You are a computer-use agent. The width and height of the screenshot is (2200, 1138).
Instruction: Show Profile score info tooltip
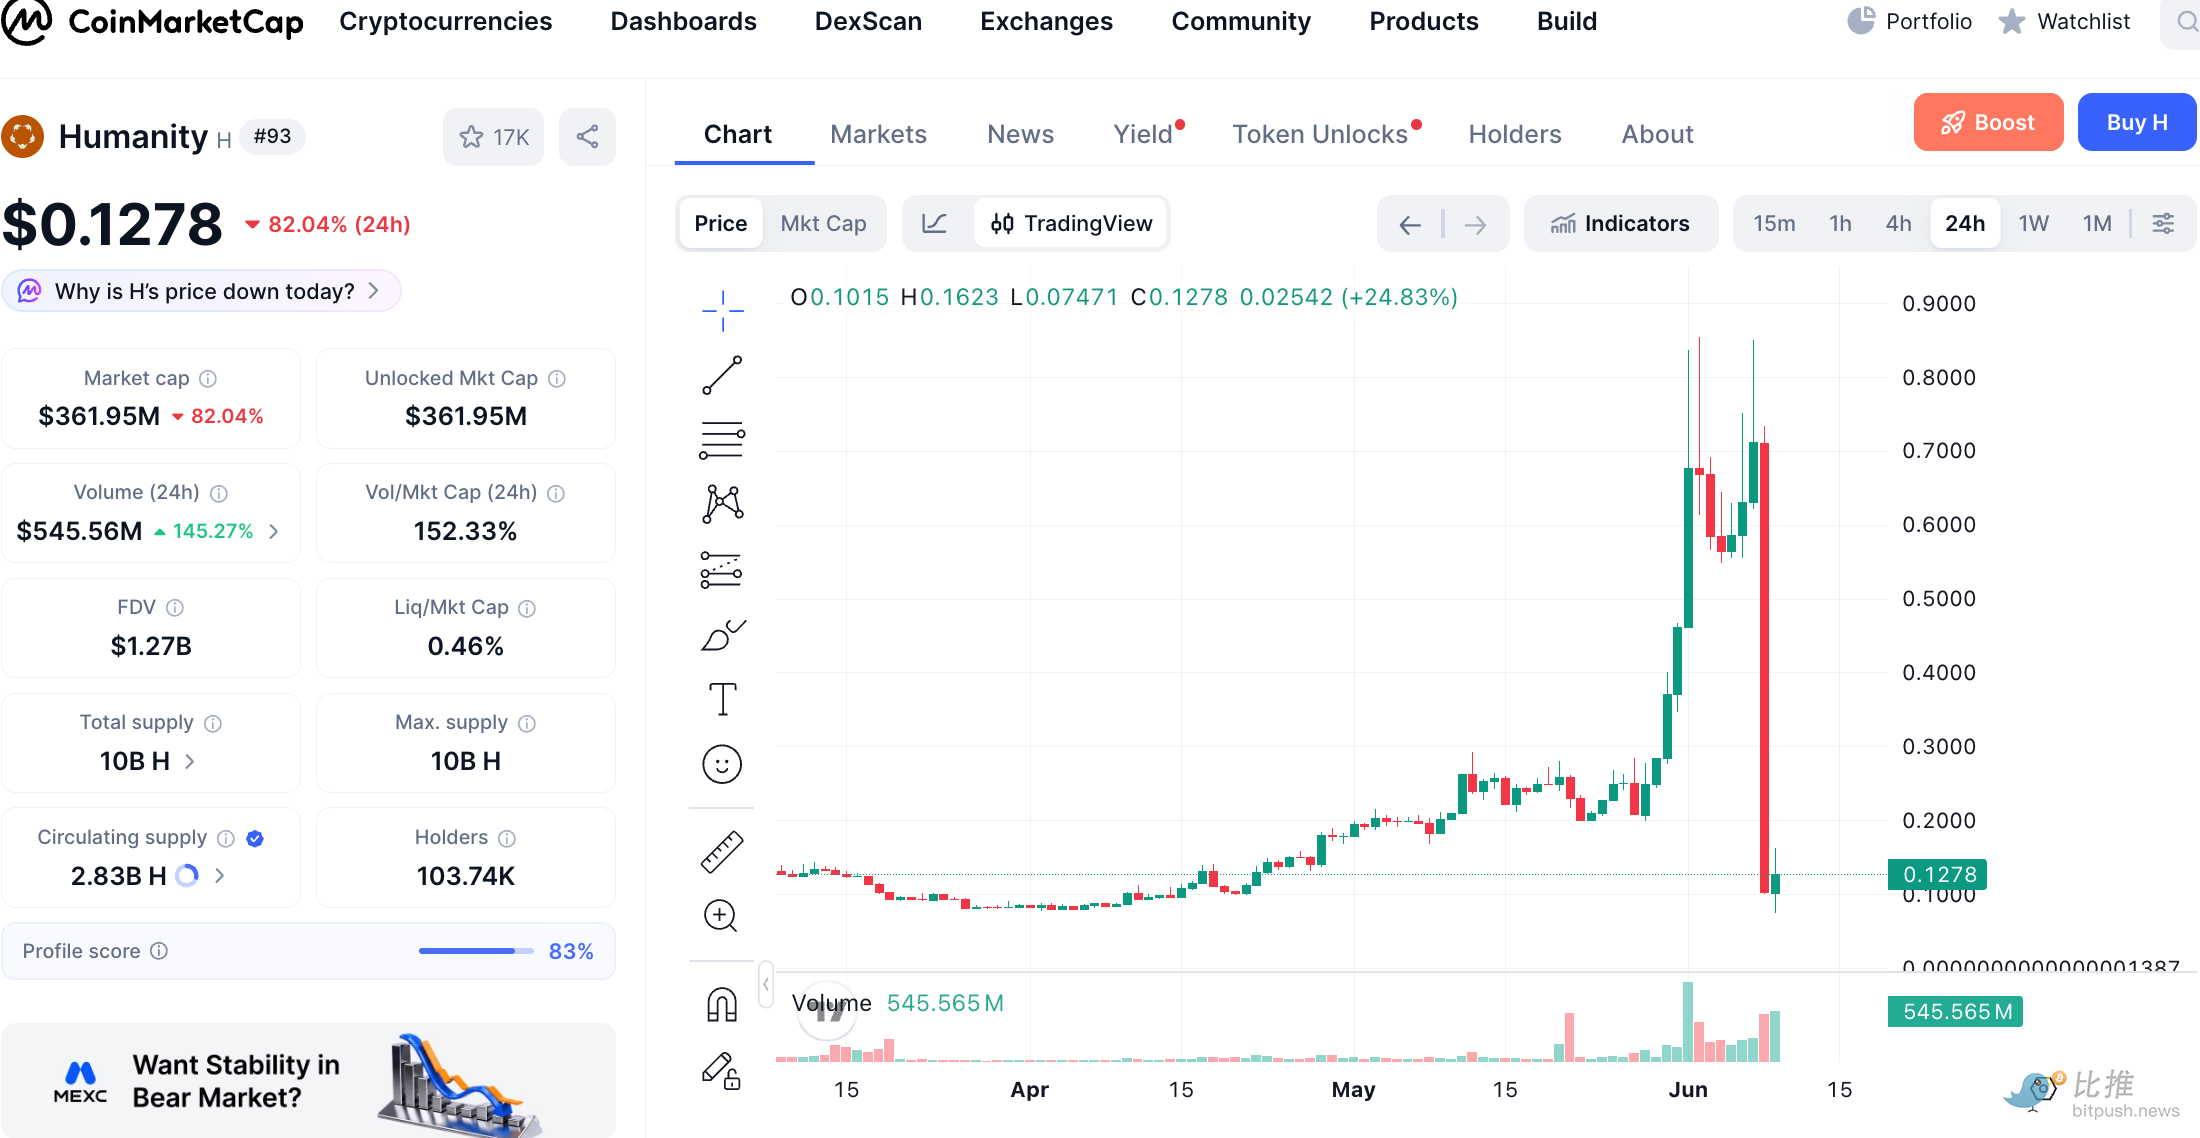coord(159,951)
